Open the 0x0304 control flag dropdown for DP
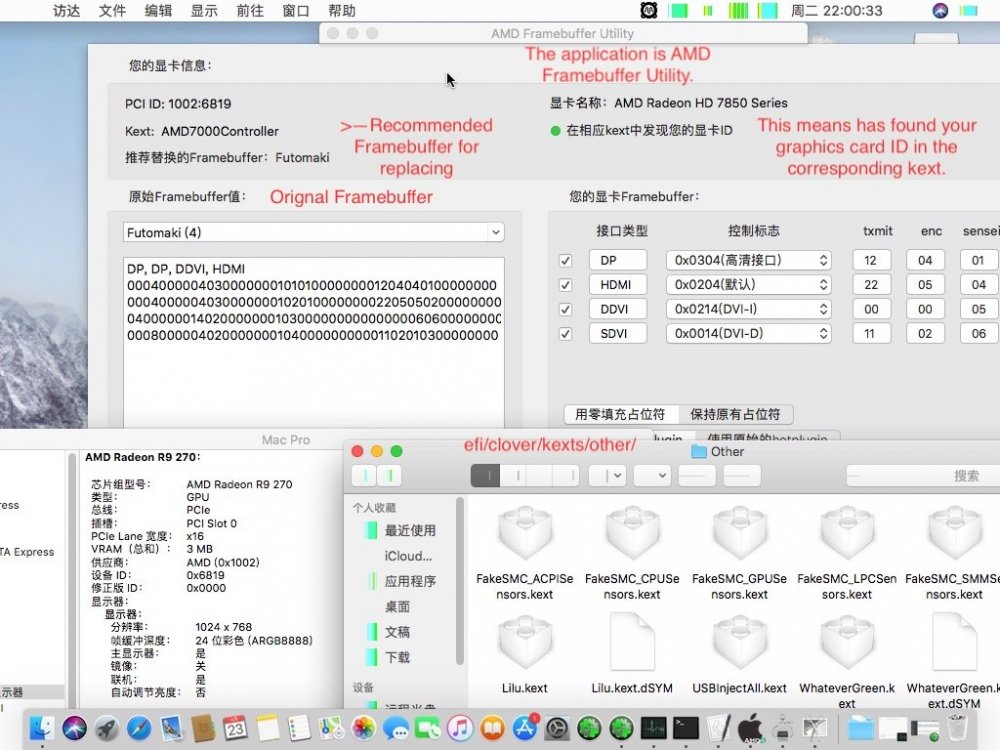Image resolution: width=1000 pixels, height=750 pixels. (749, 260)
